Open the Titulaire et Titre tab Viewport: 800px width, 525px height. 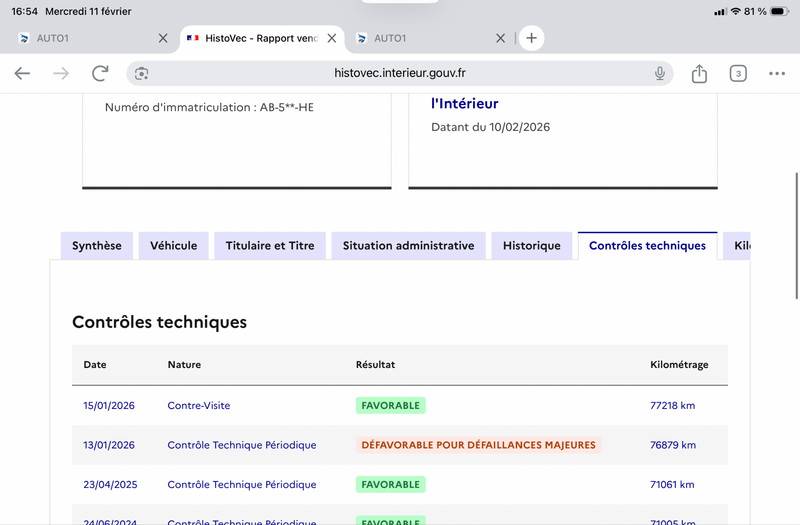pos(270,246)
